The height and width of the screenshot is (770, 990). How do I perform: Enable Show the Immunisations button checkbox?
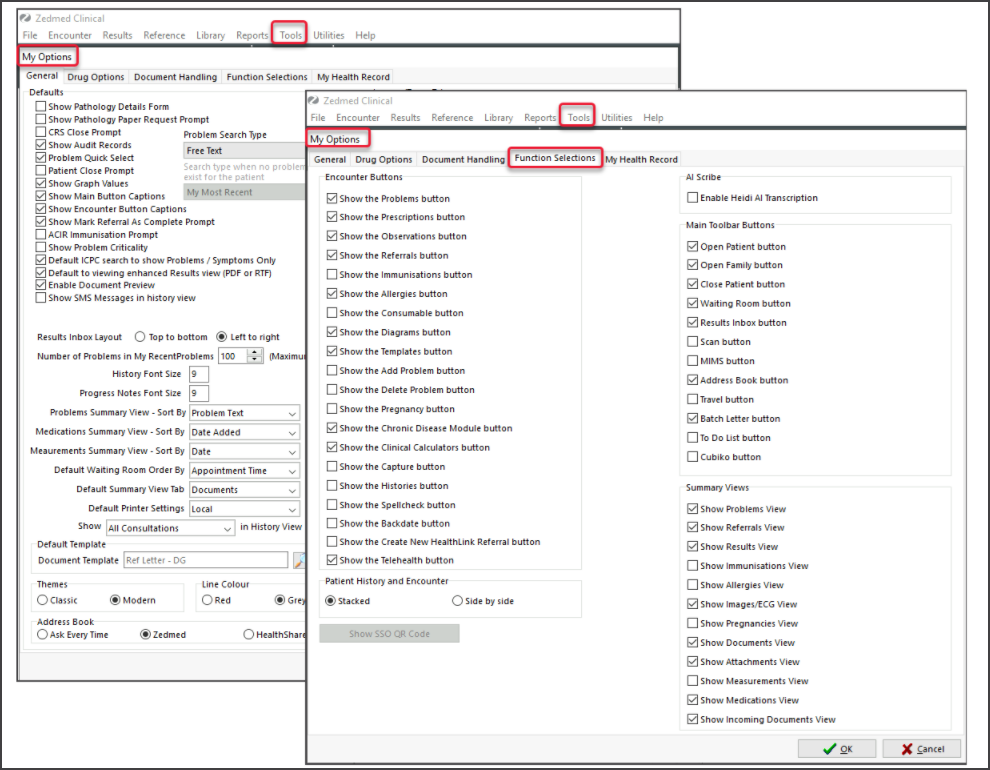332,275
